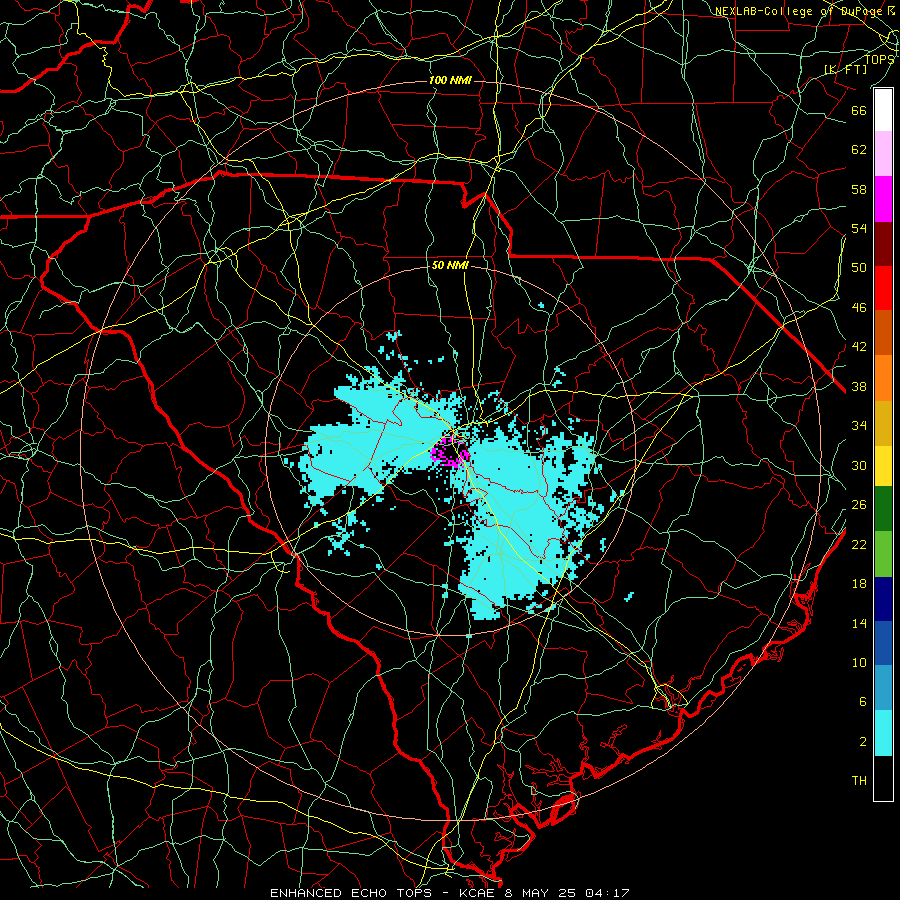This screenshot has height=900, width=900.
Task: Click the dark orange 42 kft swatch
Action: coord(883,332)
